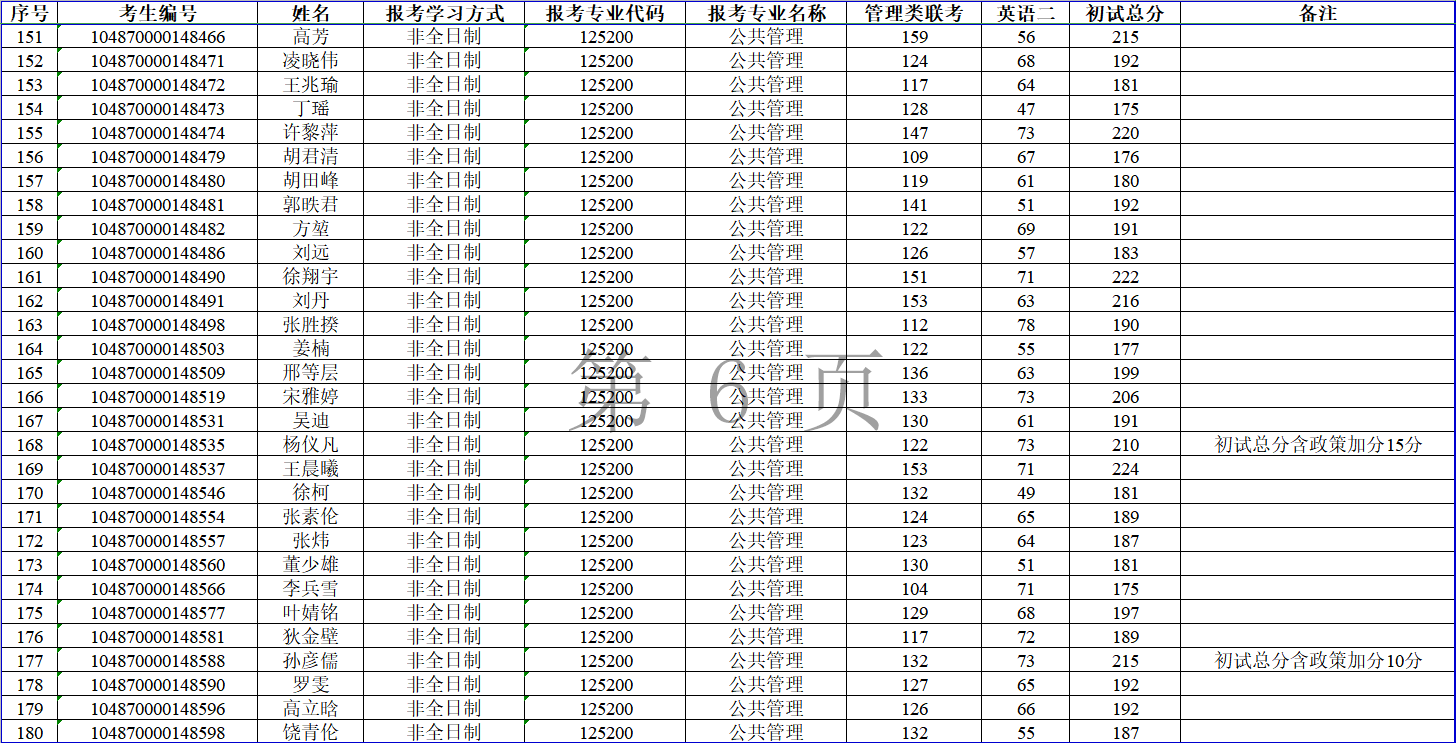1456x743 pixels.
Task: Click serial number 165 cell
Action: 30,373
